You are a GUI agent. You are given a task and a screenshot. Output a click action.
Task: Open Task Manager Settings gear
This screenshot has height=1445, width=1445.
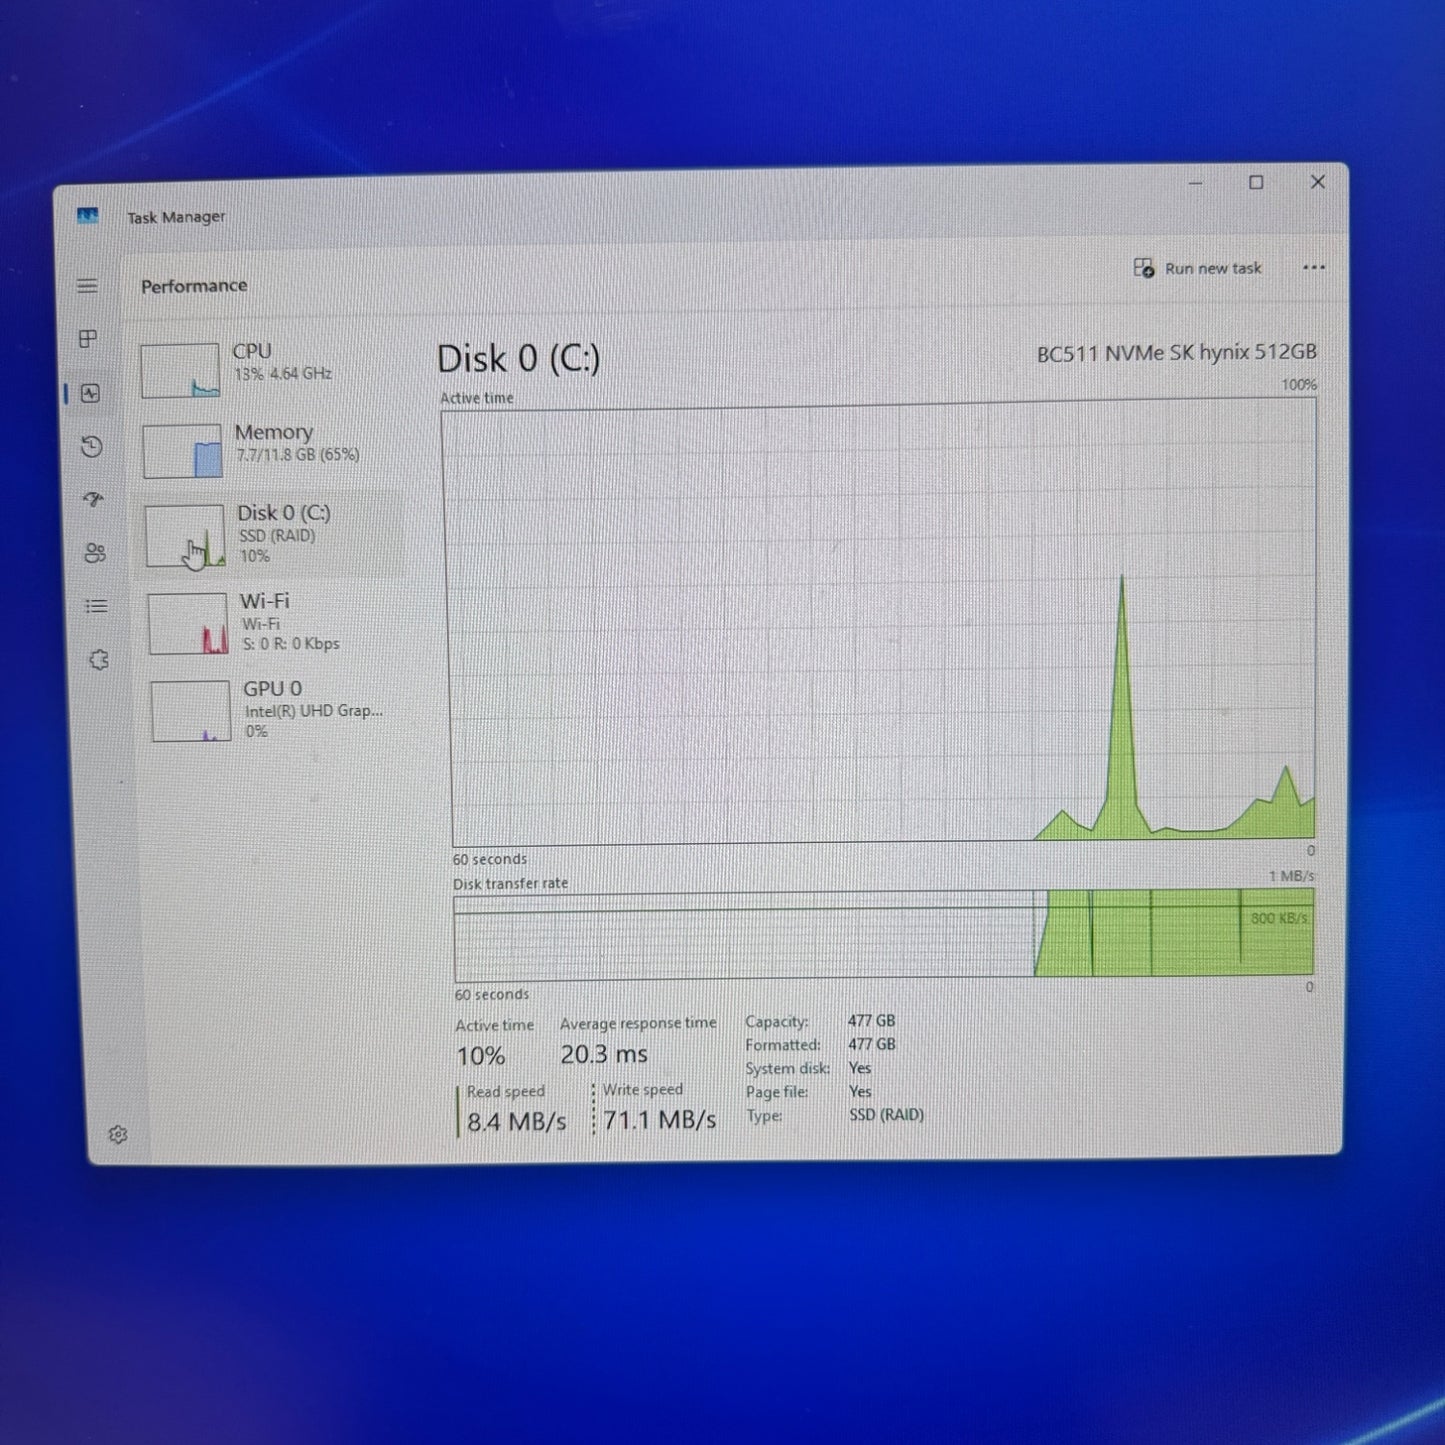[118, 1134]
